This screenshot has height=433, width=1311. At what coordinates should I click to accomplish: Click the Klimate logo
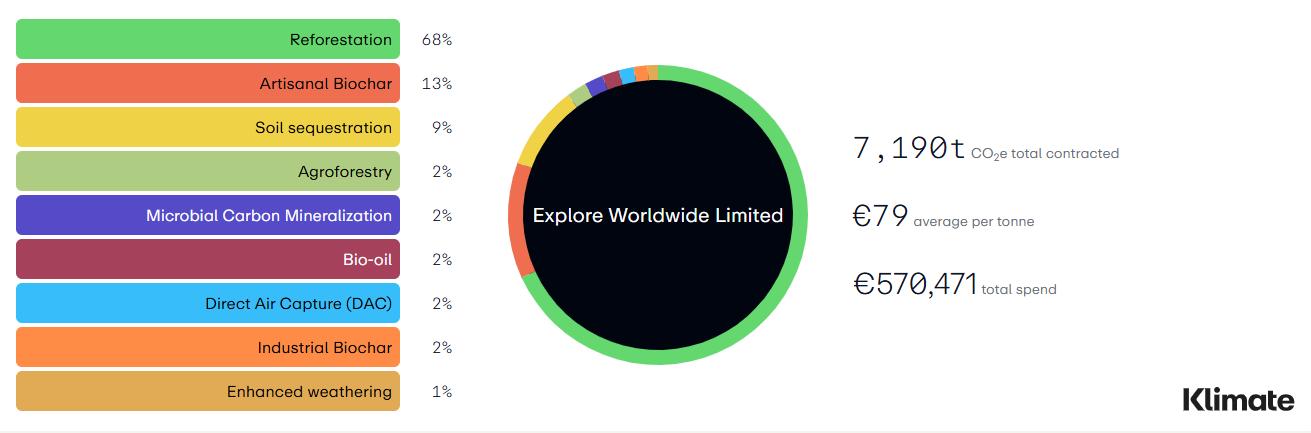1238,399
